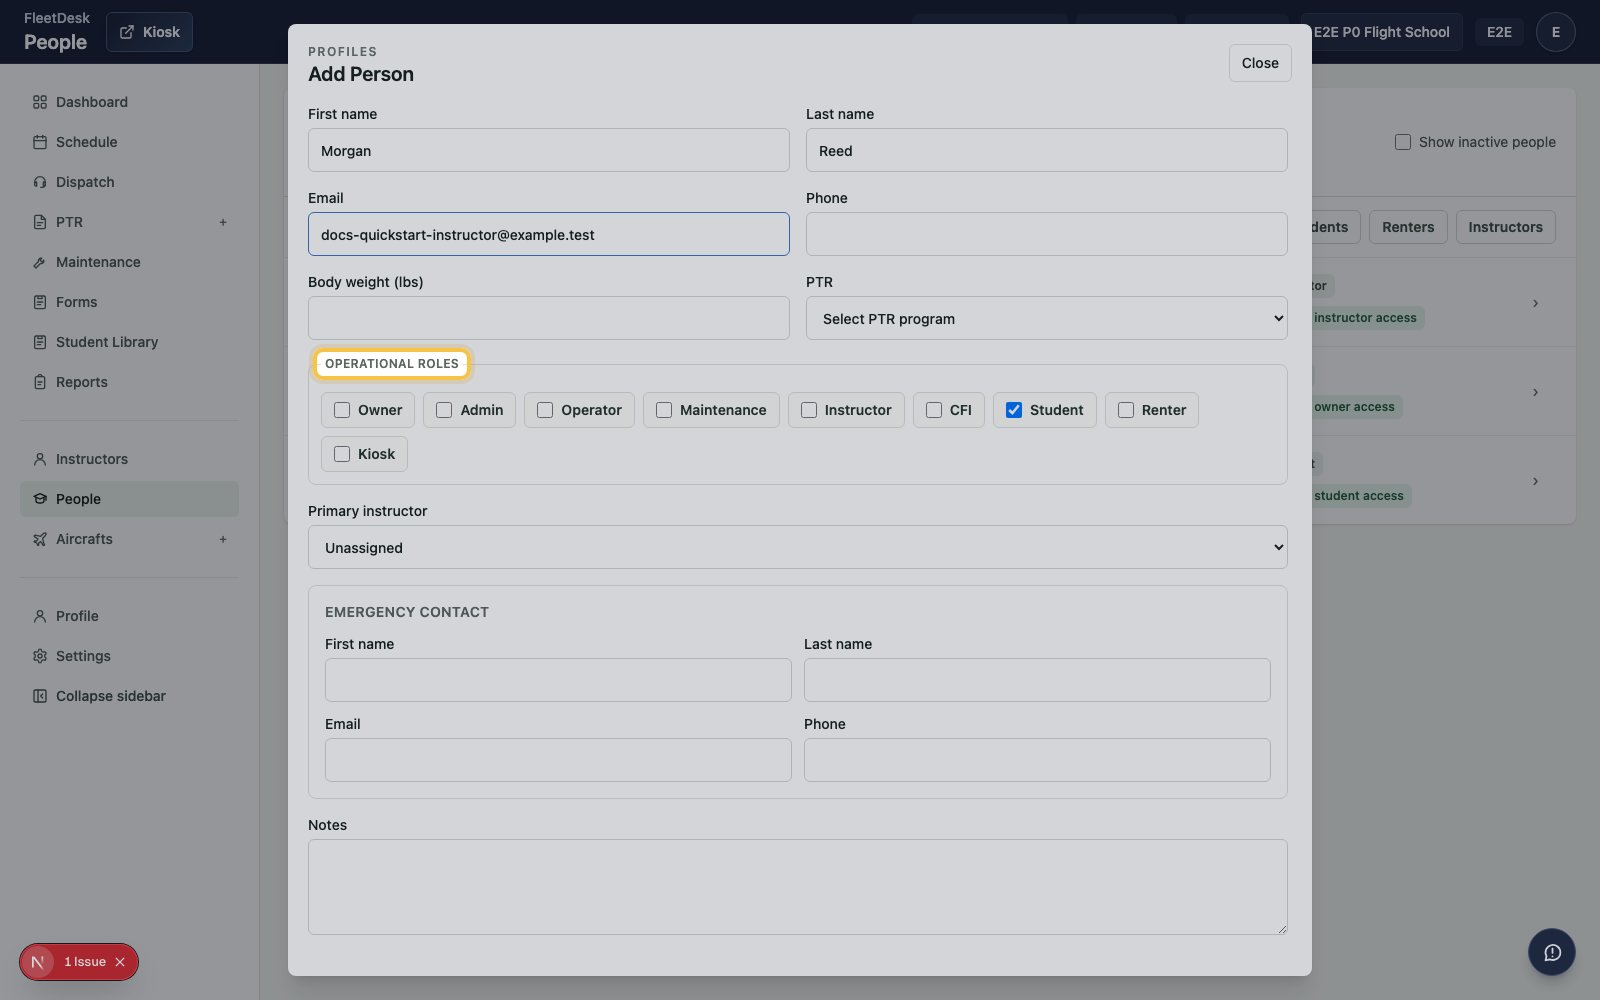This screenshot has height=1000, width=1600.
Task: Toggle Show inactive people checkbox
Action: click(1403, 142)
